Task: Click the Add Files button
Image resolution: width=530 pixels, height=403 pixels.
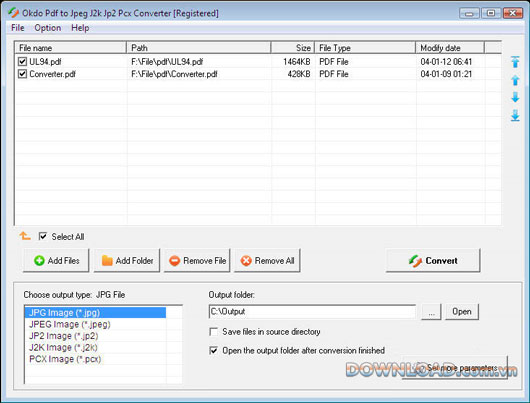Action: tap(56, 260)
